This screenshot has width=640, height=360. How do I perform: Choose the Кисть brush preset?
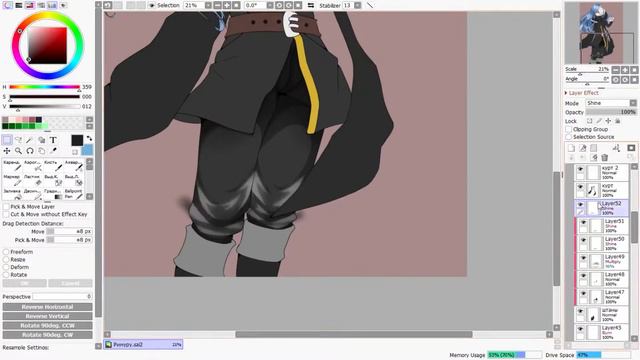coord(53,165)
